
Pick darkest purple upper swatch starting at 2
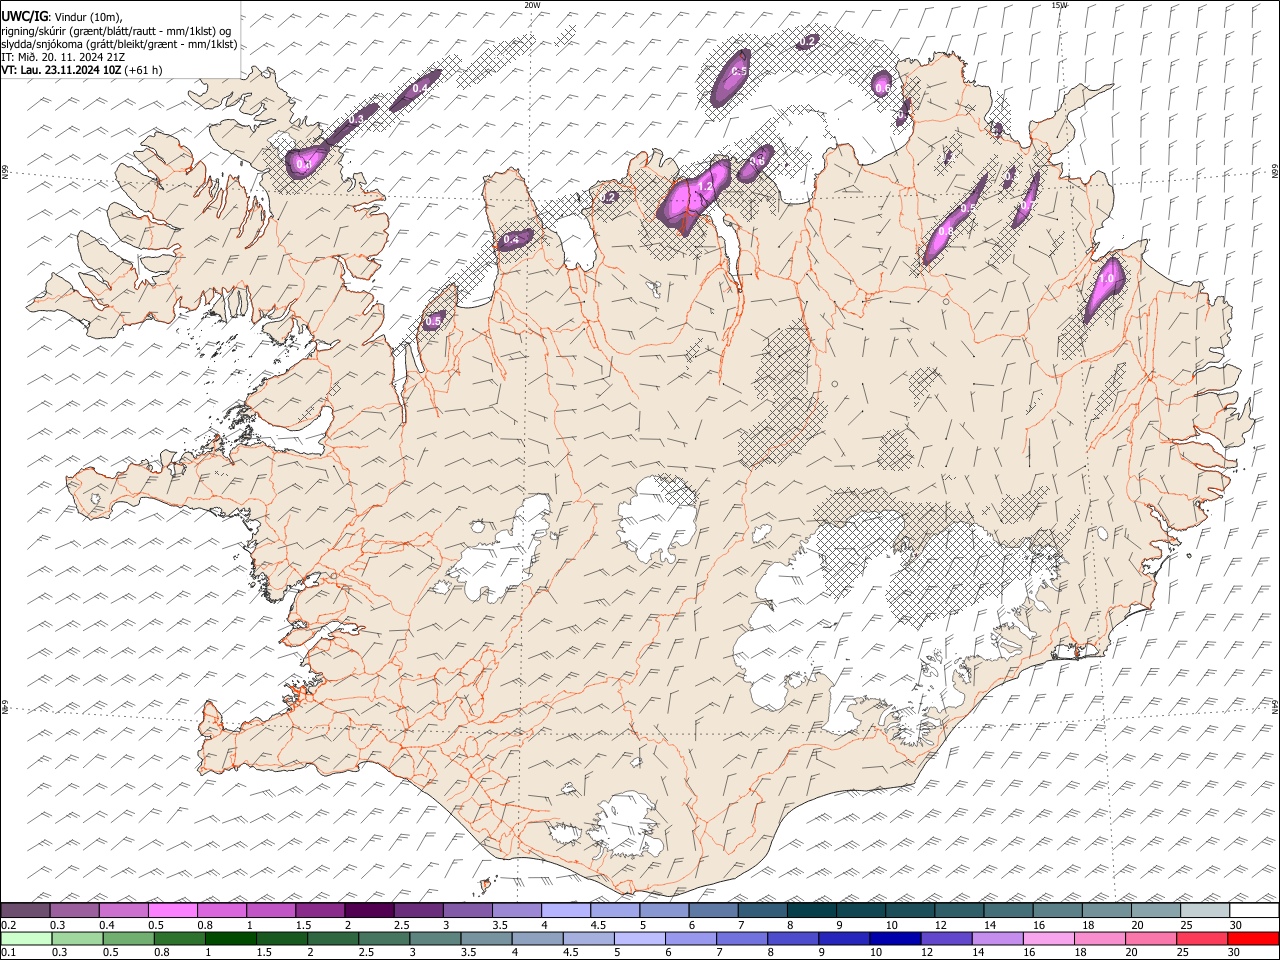(x=369, y=911)
